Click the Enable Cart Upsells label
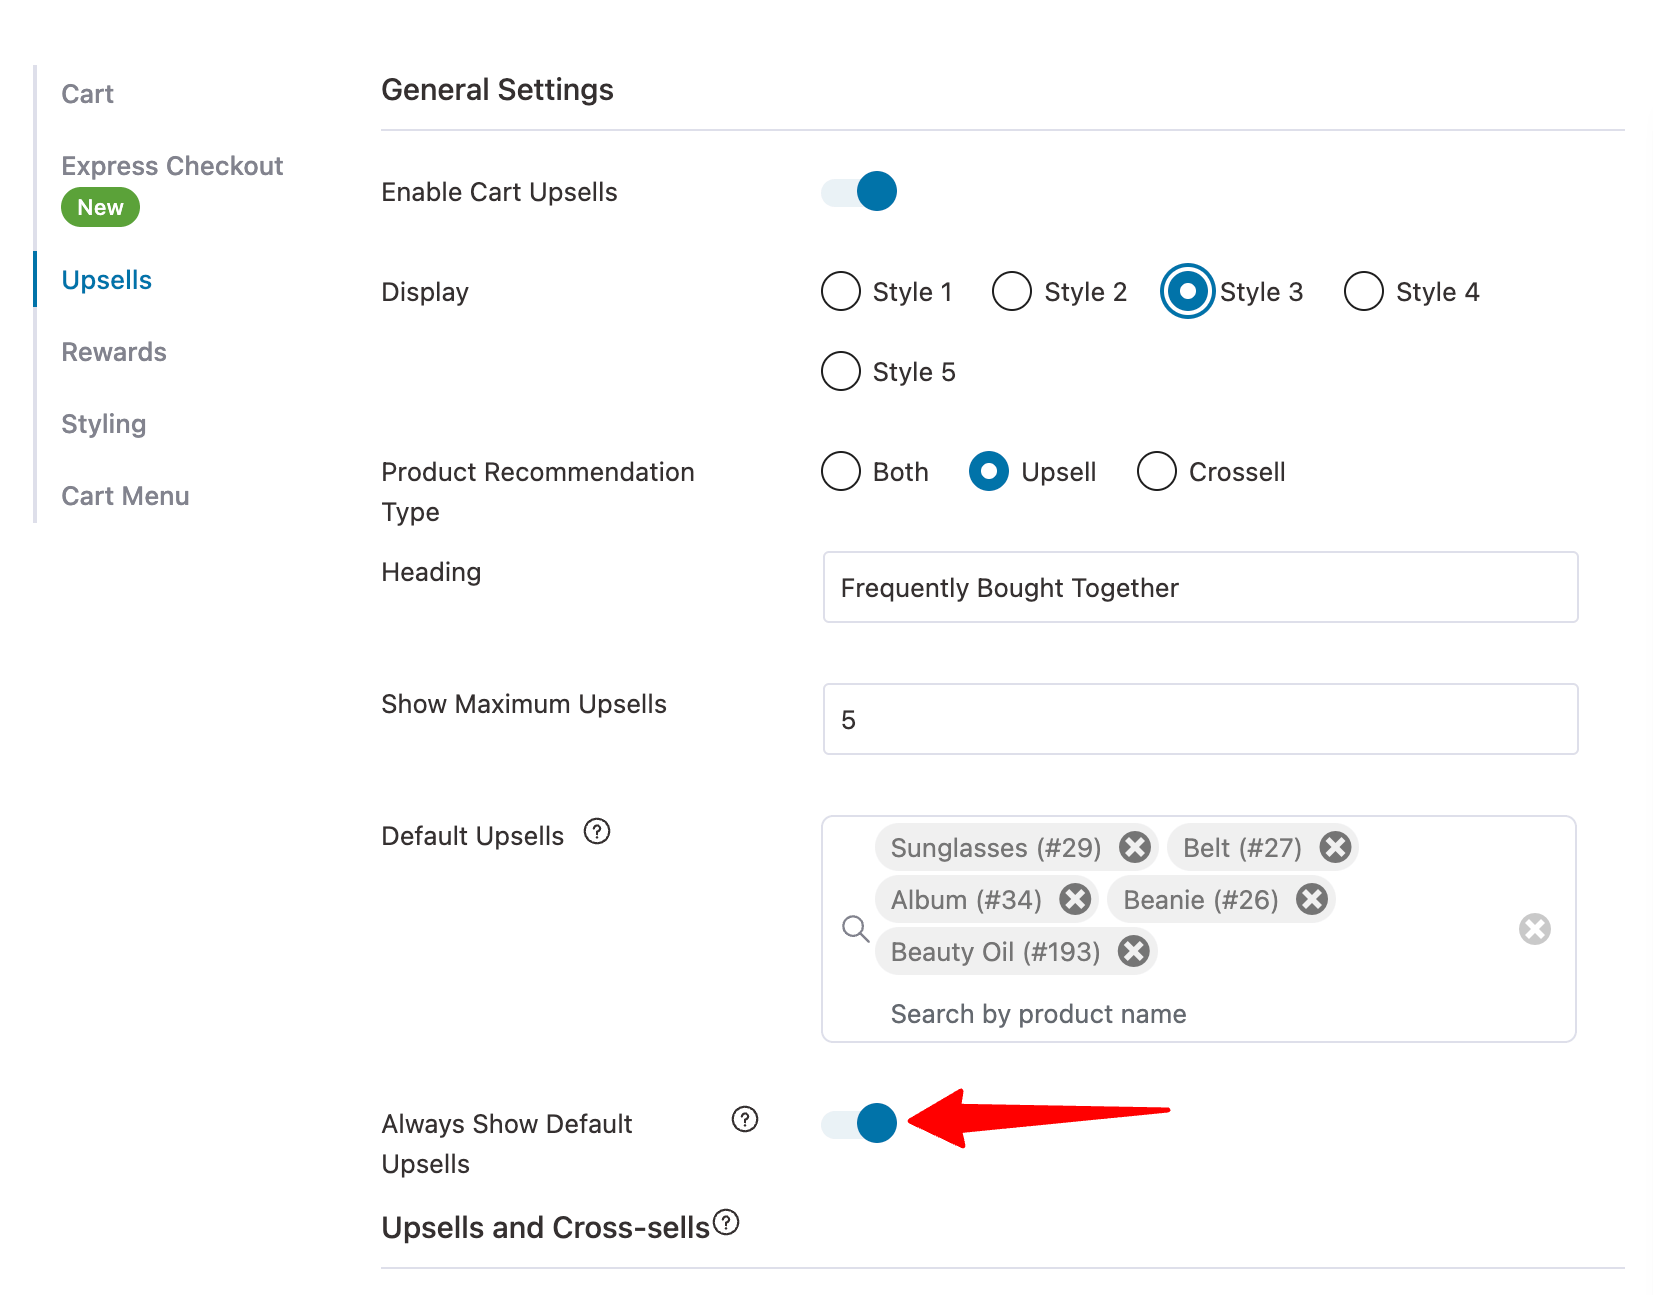The image size is (1653, 1295). click(x=500, y=192)
